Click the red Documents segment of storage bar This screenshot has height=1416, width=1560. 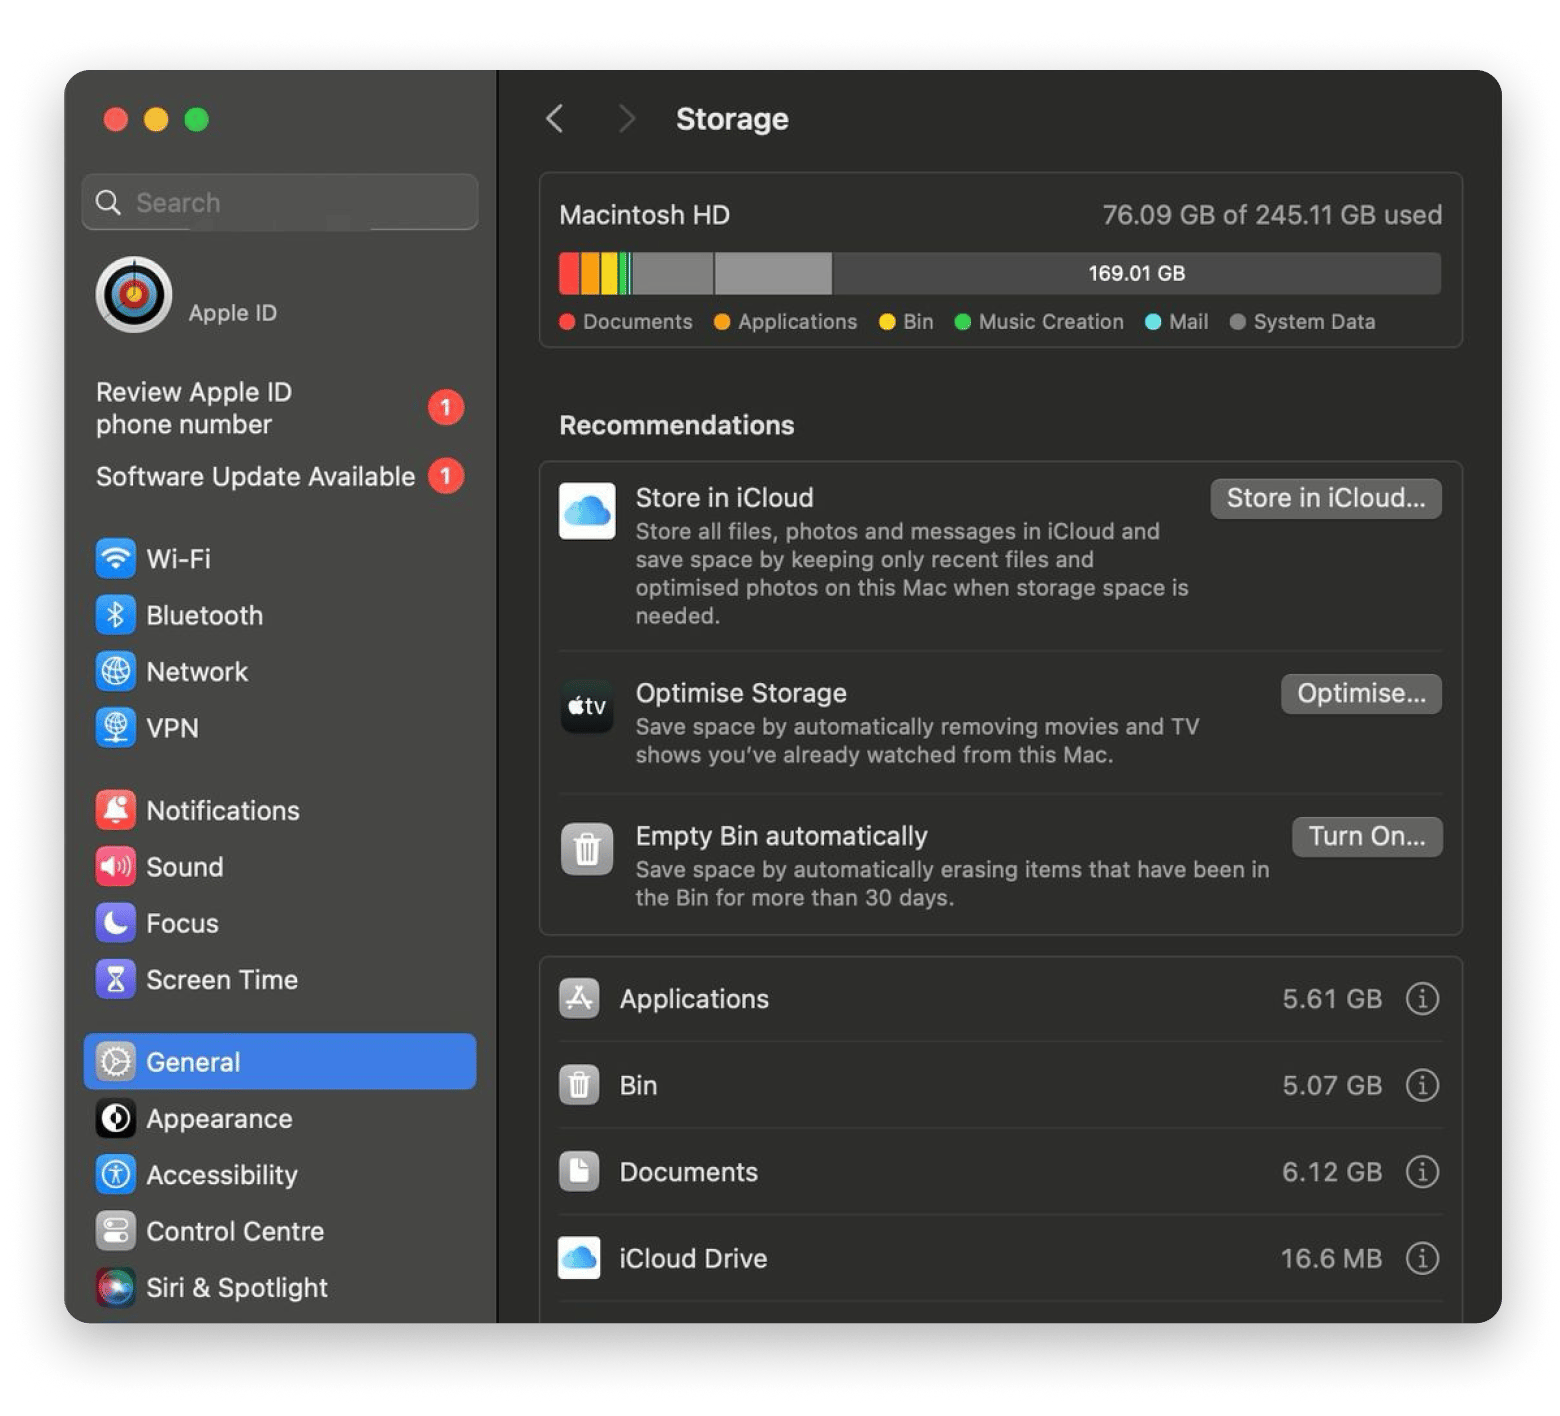(x=569, y=273)
